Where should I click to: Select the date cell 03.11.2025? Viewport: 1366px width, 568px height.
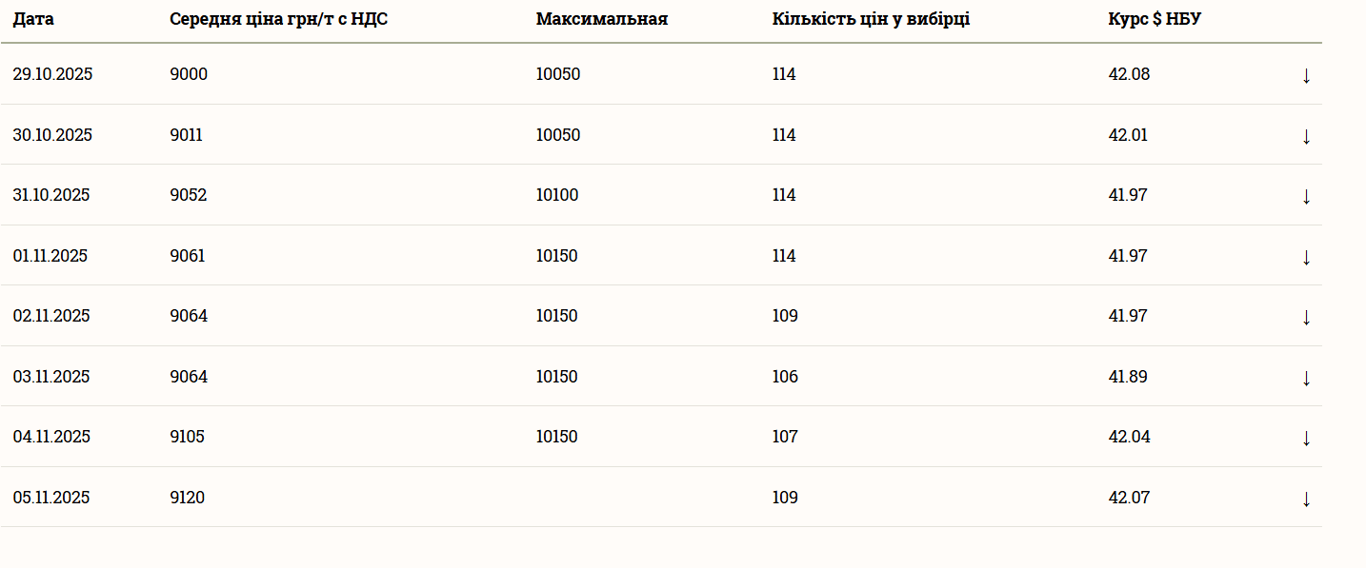pyautogui.click(x=52, y=377)
